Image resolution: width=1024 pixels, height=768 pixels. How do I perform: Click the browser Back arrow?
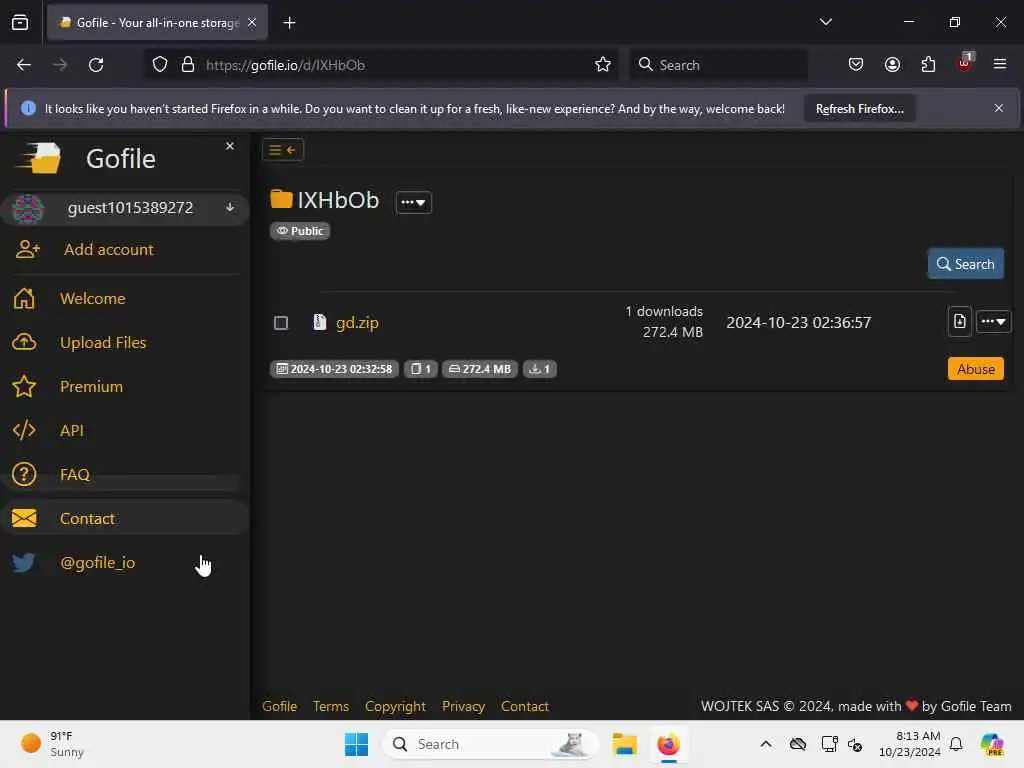click(24, 65)
